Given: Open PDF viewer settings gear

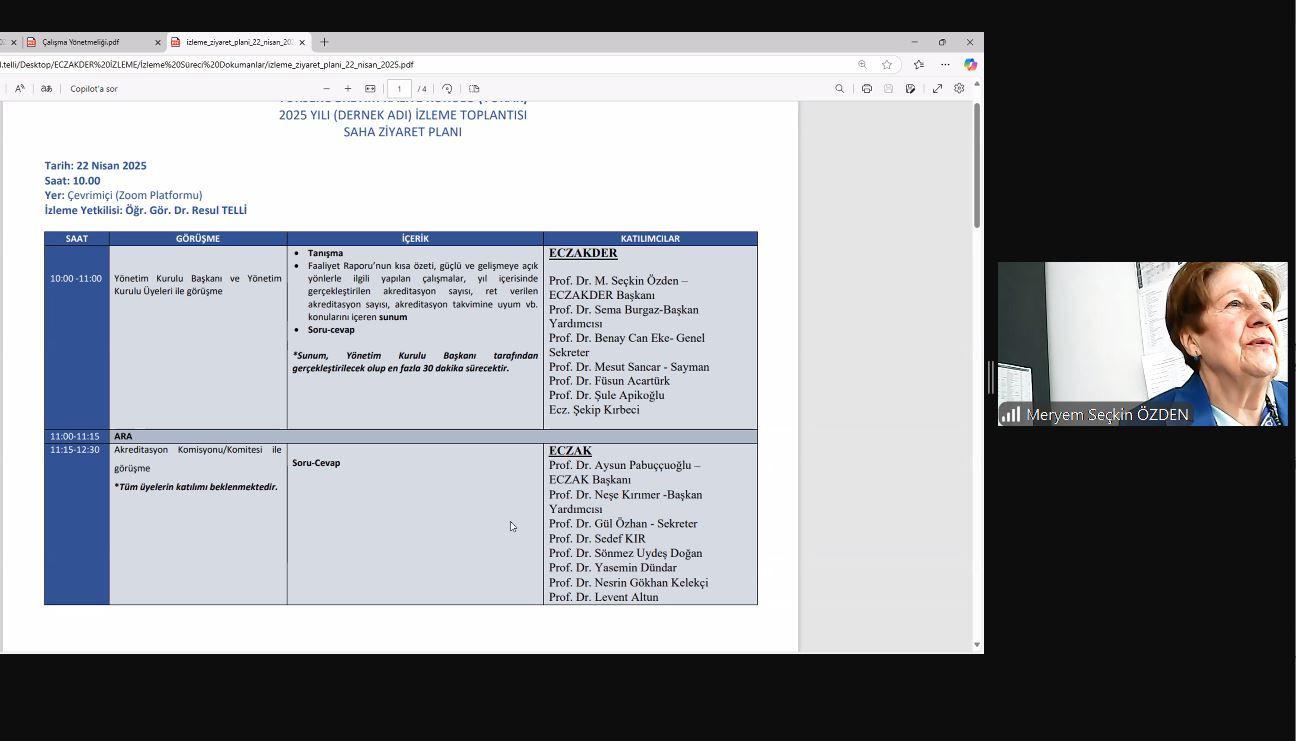Looking at the screenshot, I should [959, 89].
